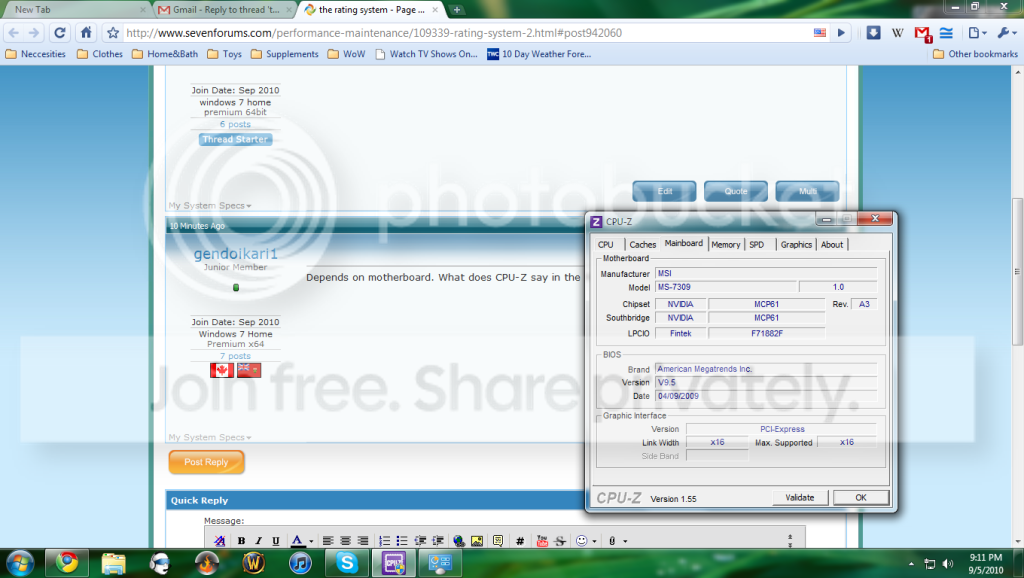Open Chrome's wrench settings menu
The width and height of the screenshot is (1024, 578).
pyautogui.click(x=1006, y=33)
